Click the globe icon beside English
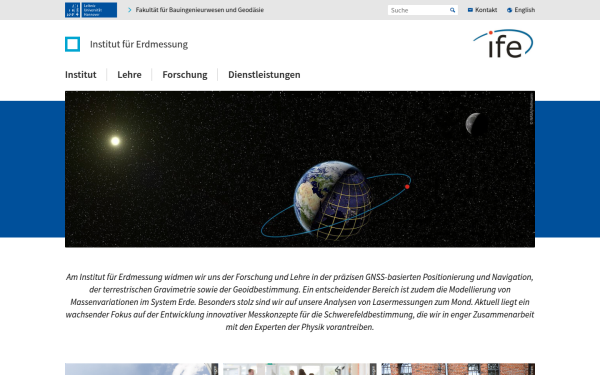The image size is (600, 375). (509, 10)
